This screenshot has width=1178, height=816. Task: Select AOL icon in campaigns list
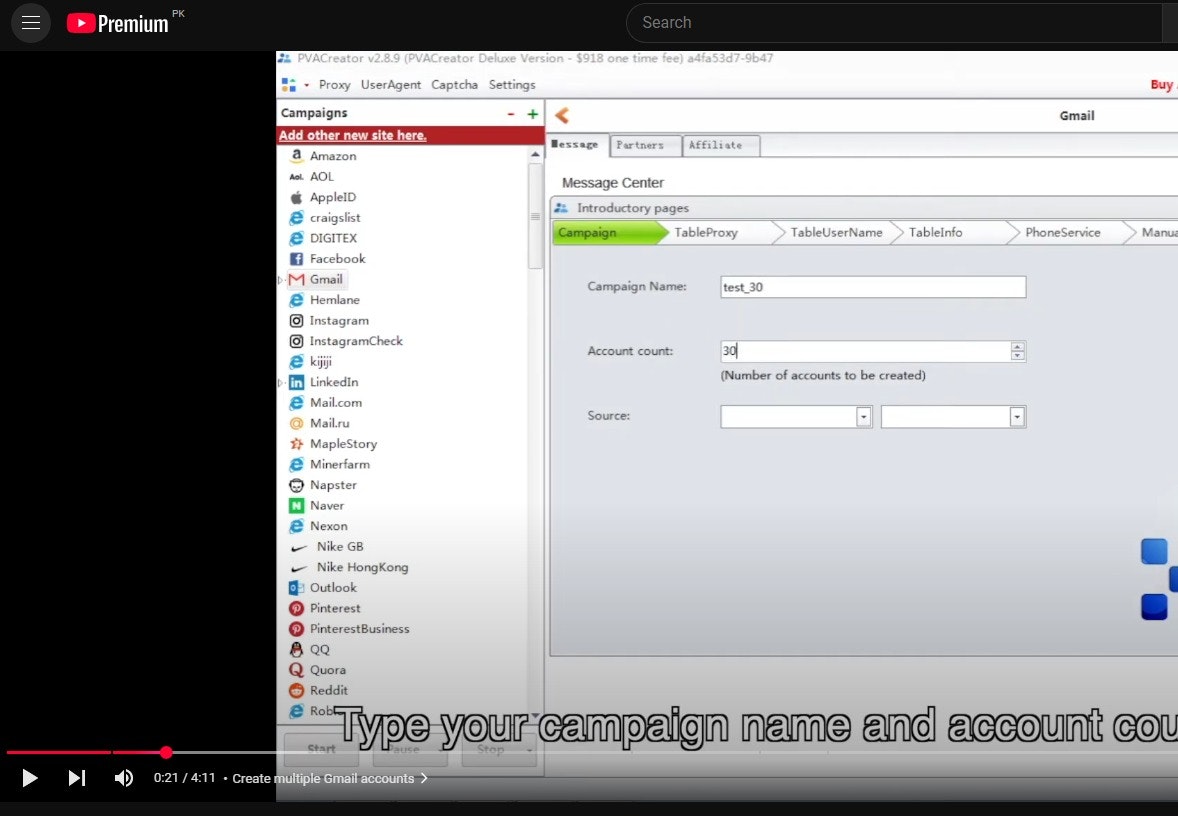click(x=297, y=177)
